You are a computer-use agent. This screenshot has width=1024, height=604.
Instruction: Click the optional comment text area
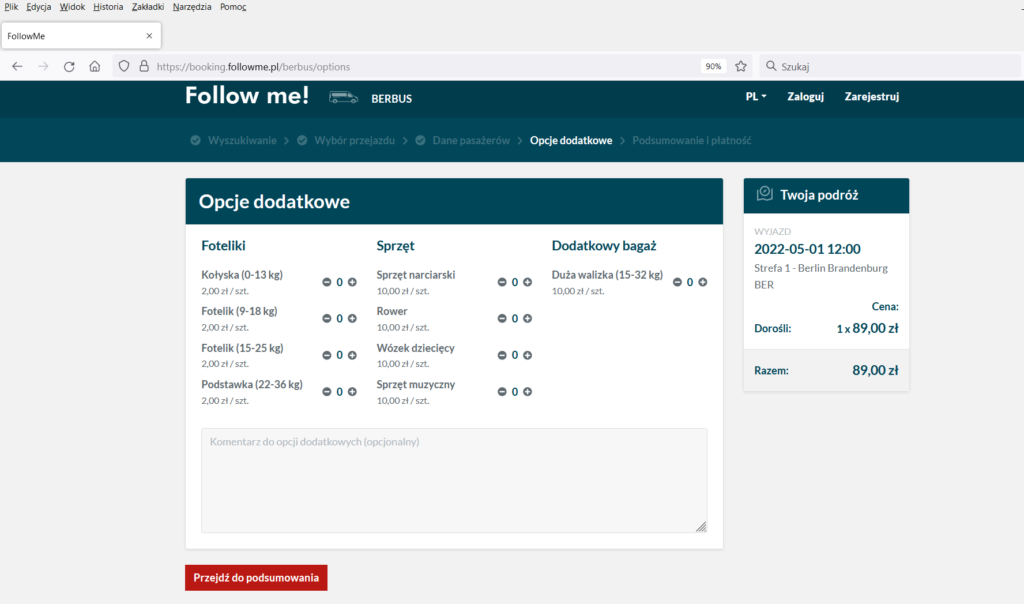pos(454,480)
